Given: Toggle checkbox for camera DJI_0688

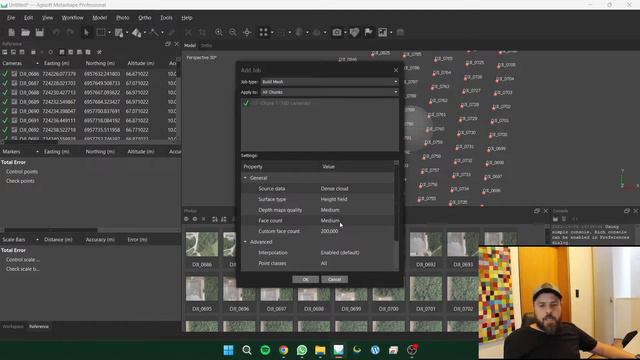Looking at the screenshot, I should click(x=5, y=93).
